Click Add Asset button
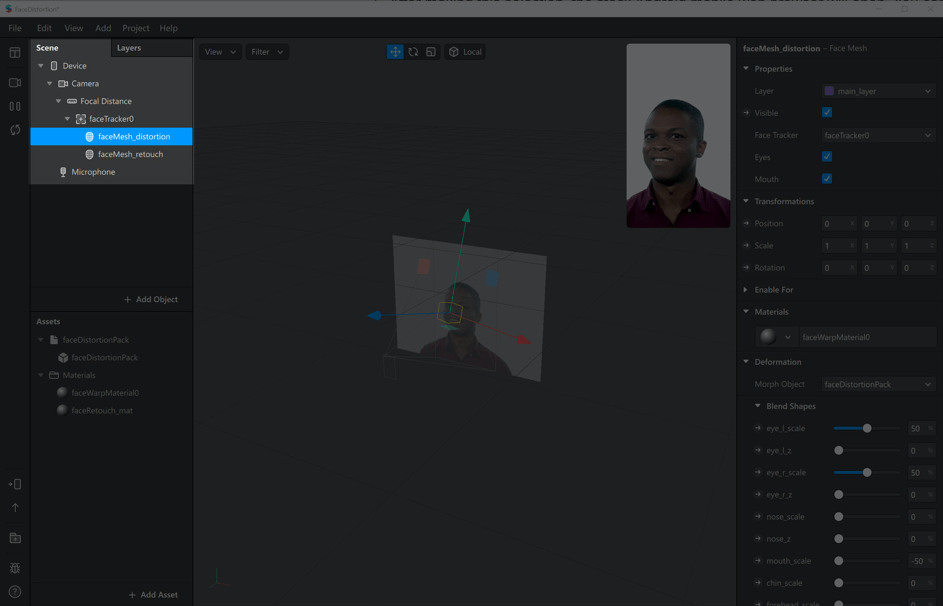 pyautogui.click(x=153, y=595)
